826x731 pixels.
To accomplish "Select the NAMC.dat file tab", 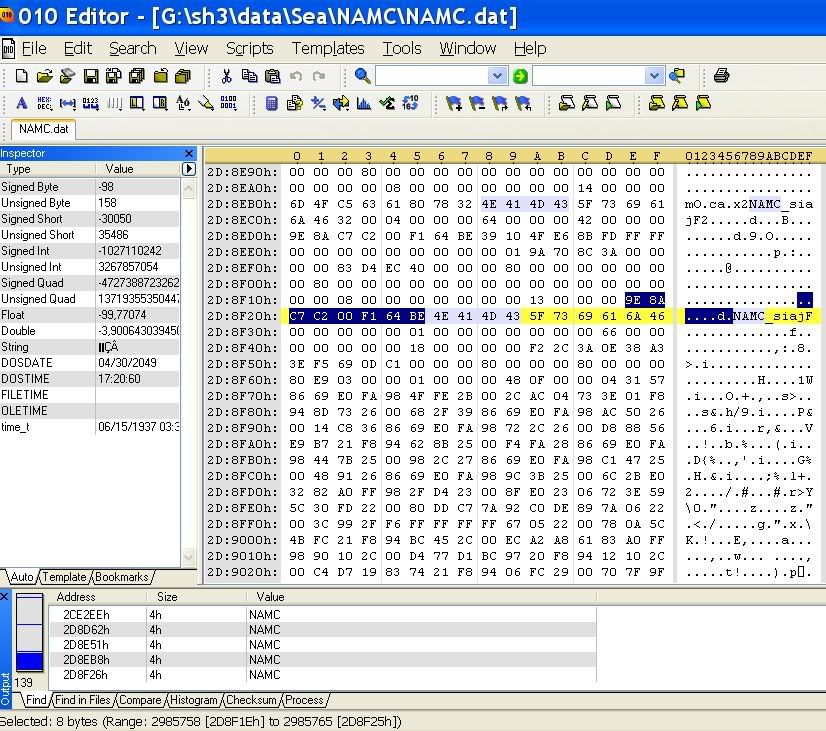I will (x=43, y=129).
